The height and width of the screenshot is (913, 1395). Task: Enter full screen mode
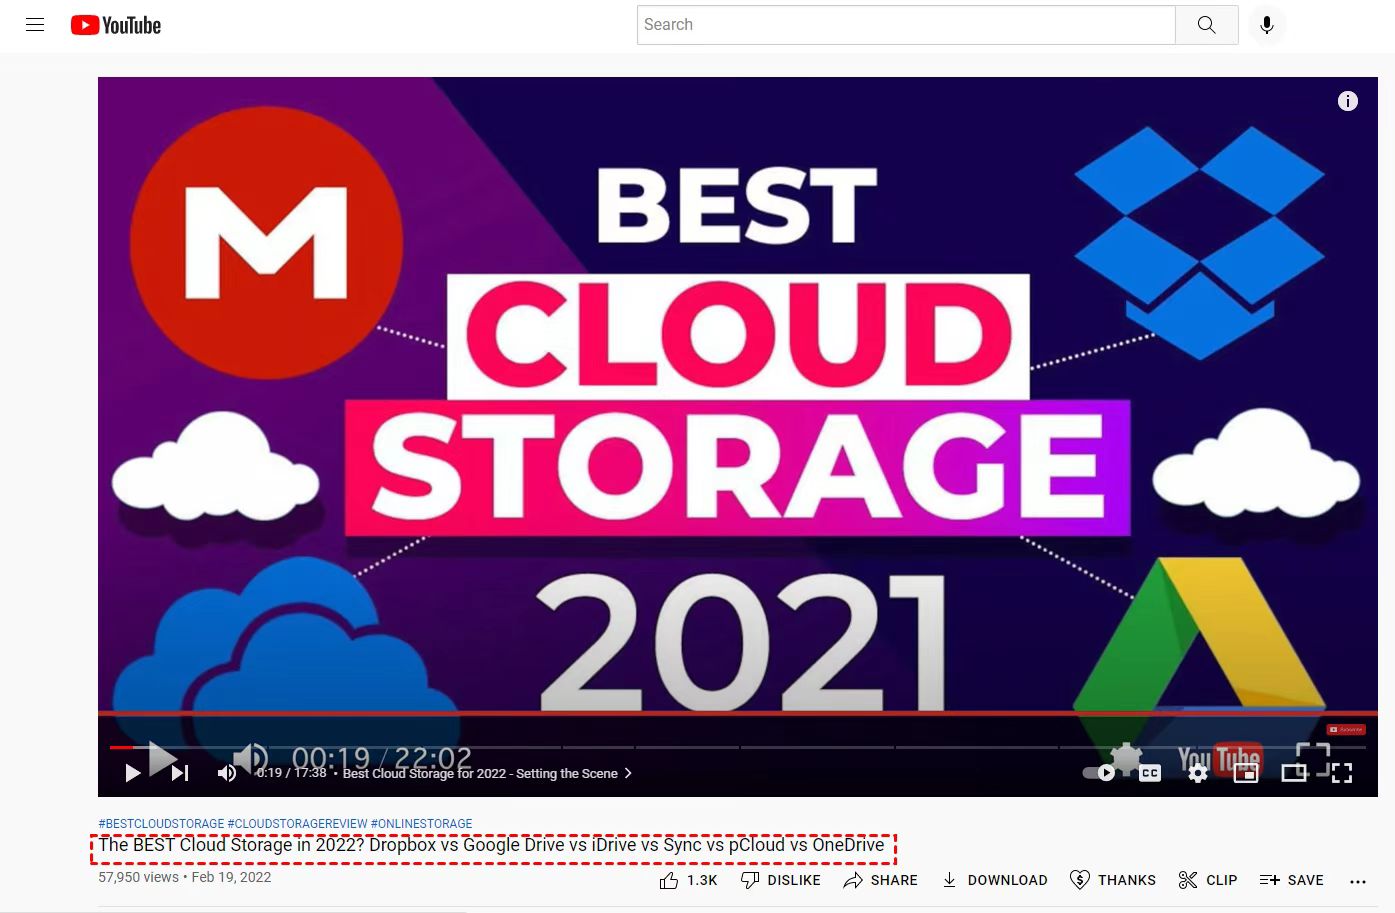[1342, 773]
